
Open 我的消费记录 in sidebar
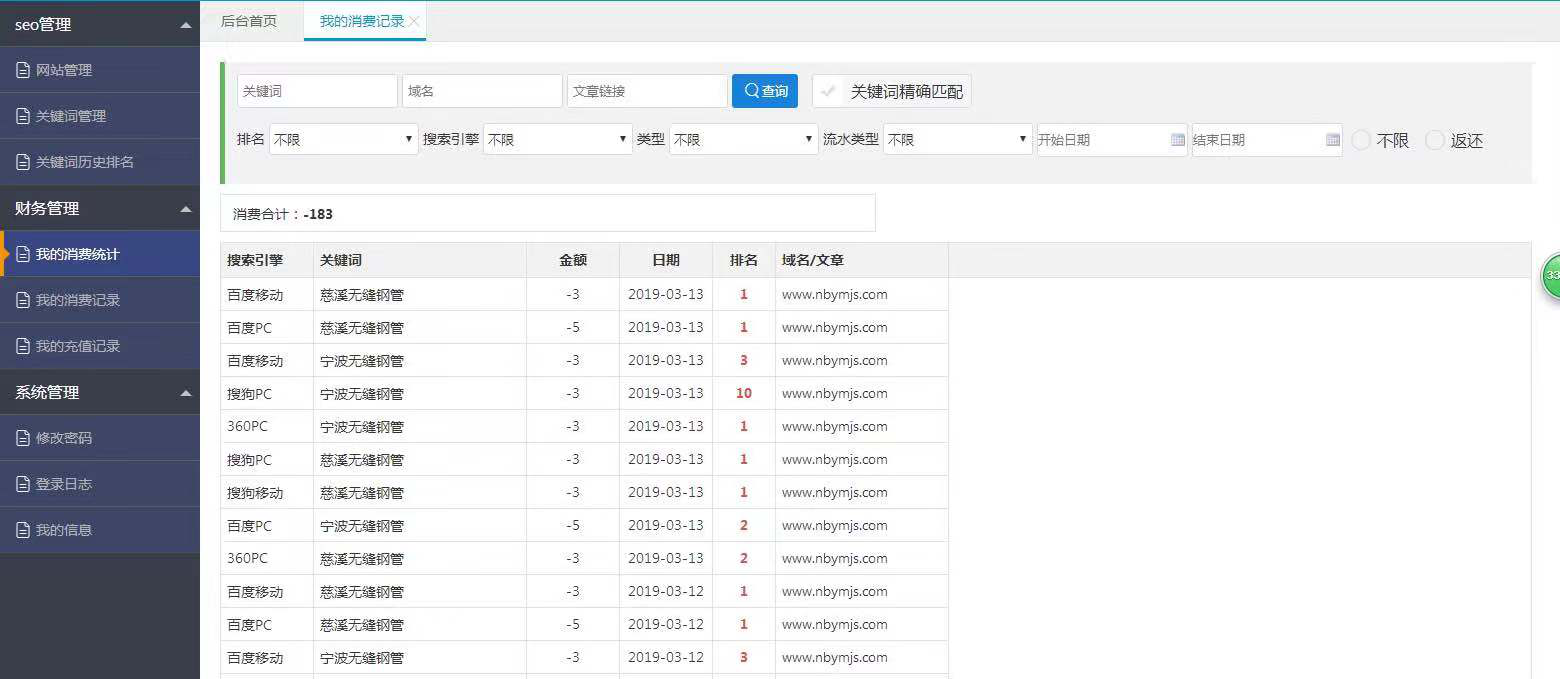pyautogui.click(x=100, y=300)
